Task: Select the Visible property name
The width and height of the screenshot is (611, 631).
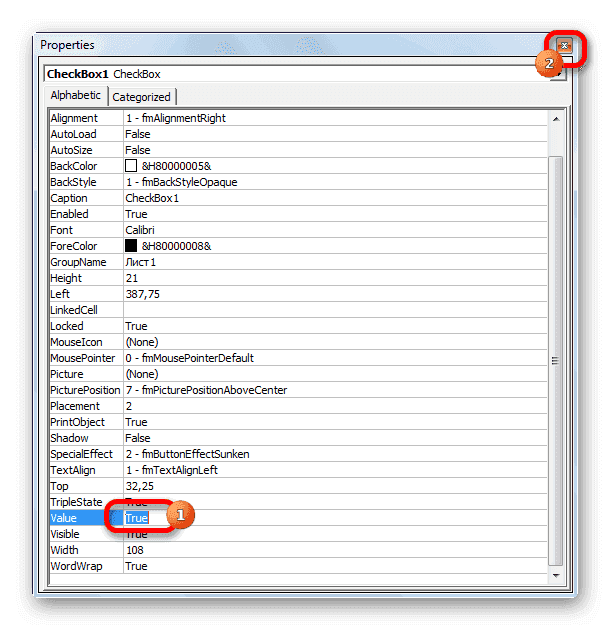Action: (x=65, y=534)
